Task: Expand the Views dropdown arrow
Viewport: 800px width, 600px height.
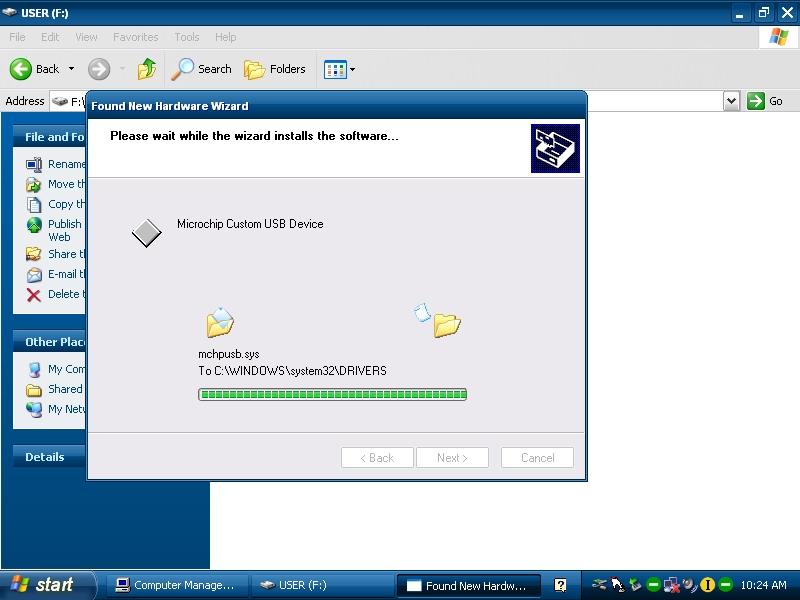Action: click(x=352, y=69)
